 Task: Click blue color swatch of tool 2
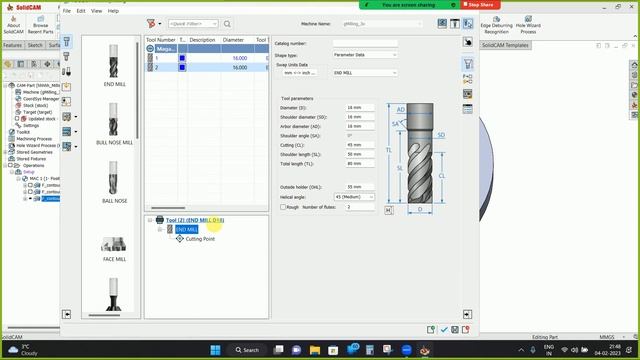pyautogui.click(x=182, y=67)
